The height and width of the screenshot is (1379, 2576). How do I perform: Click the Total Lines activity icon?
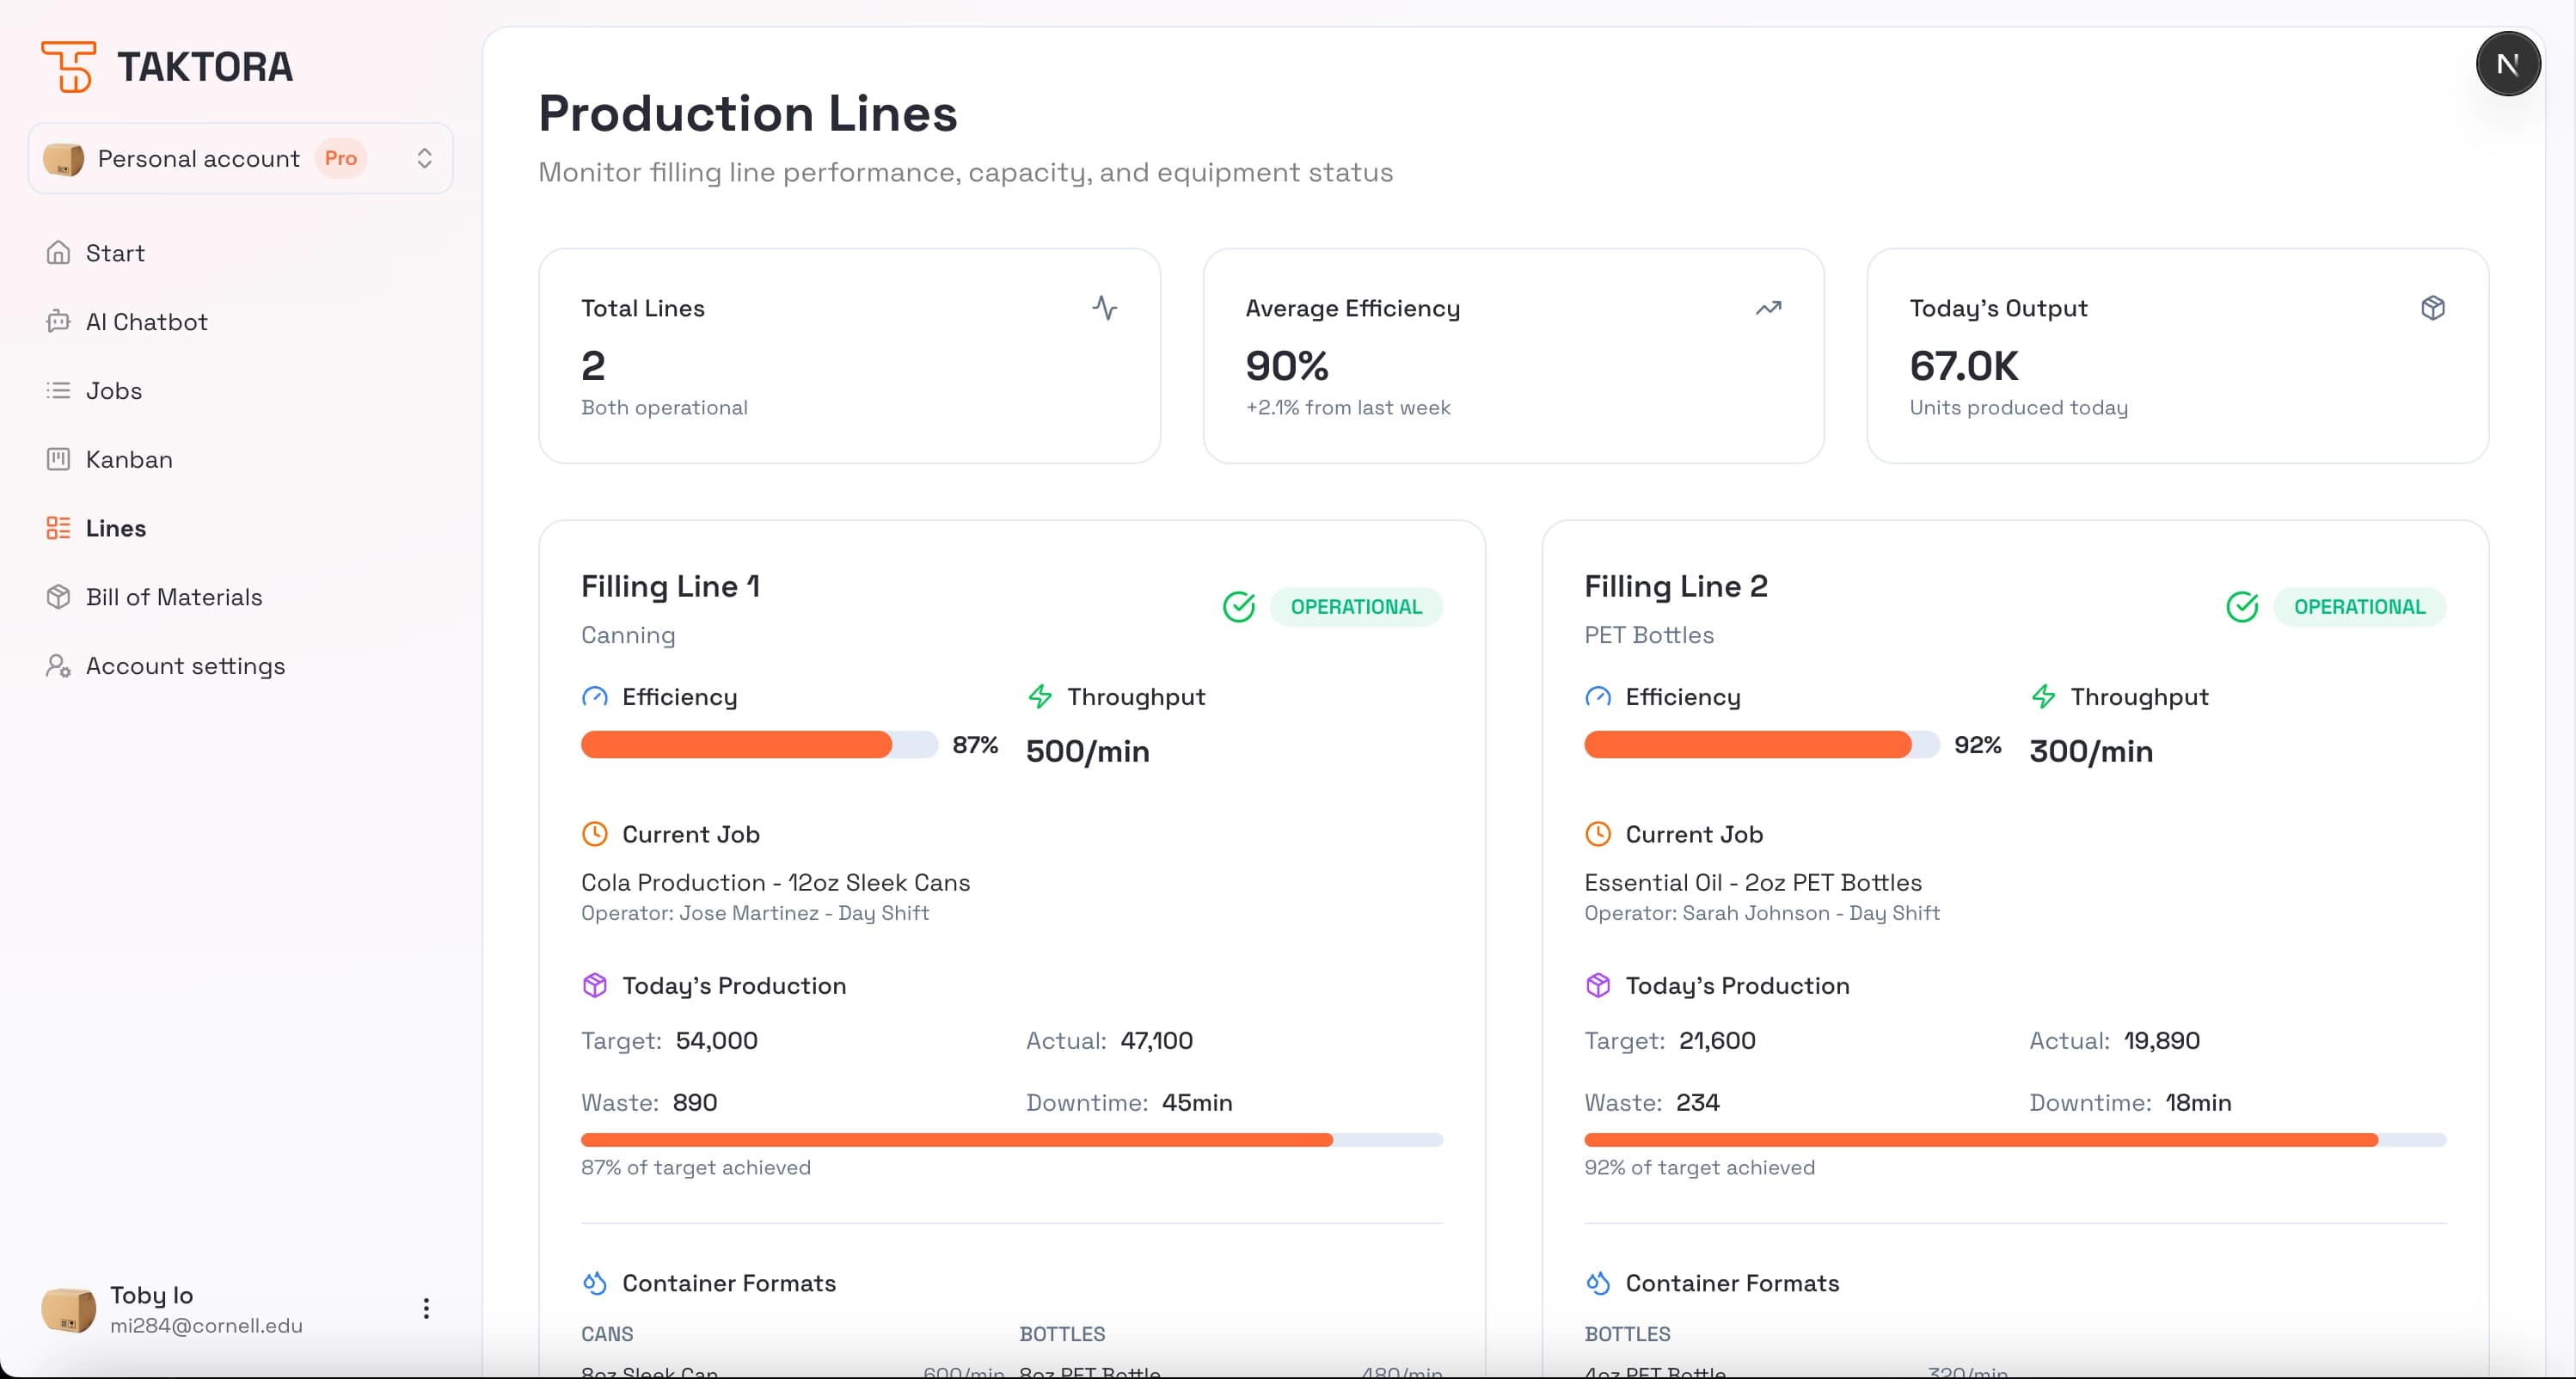[1106, 307]
